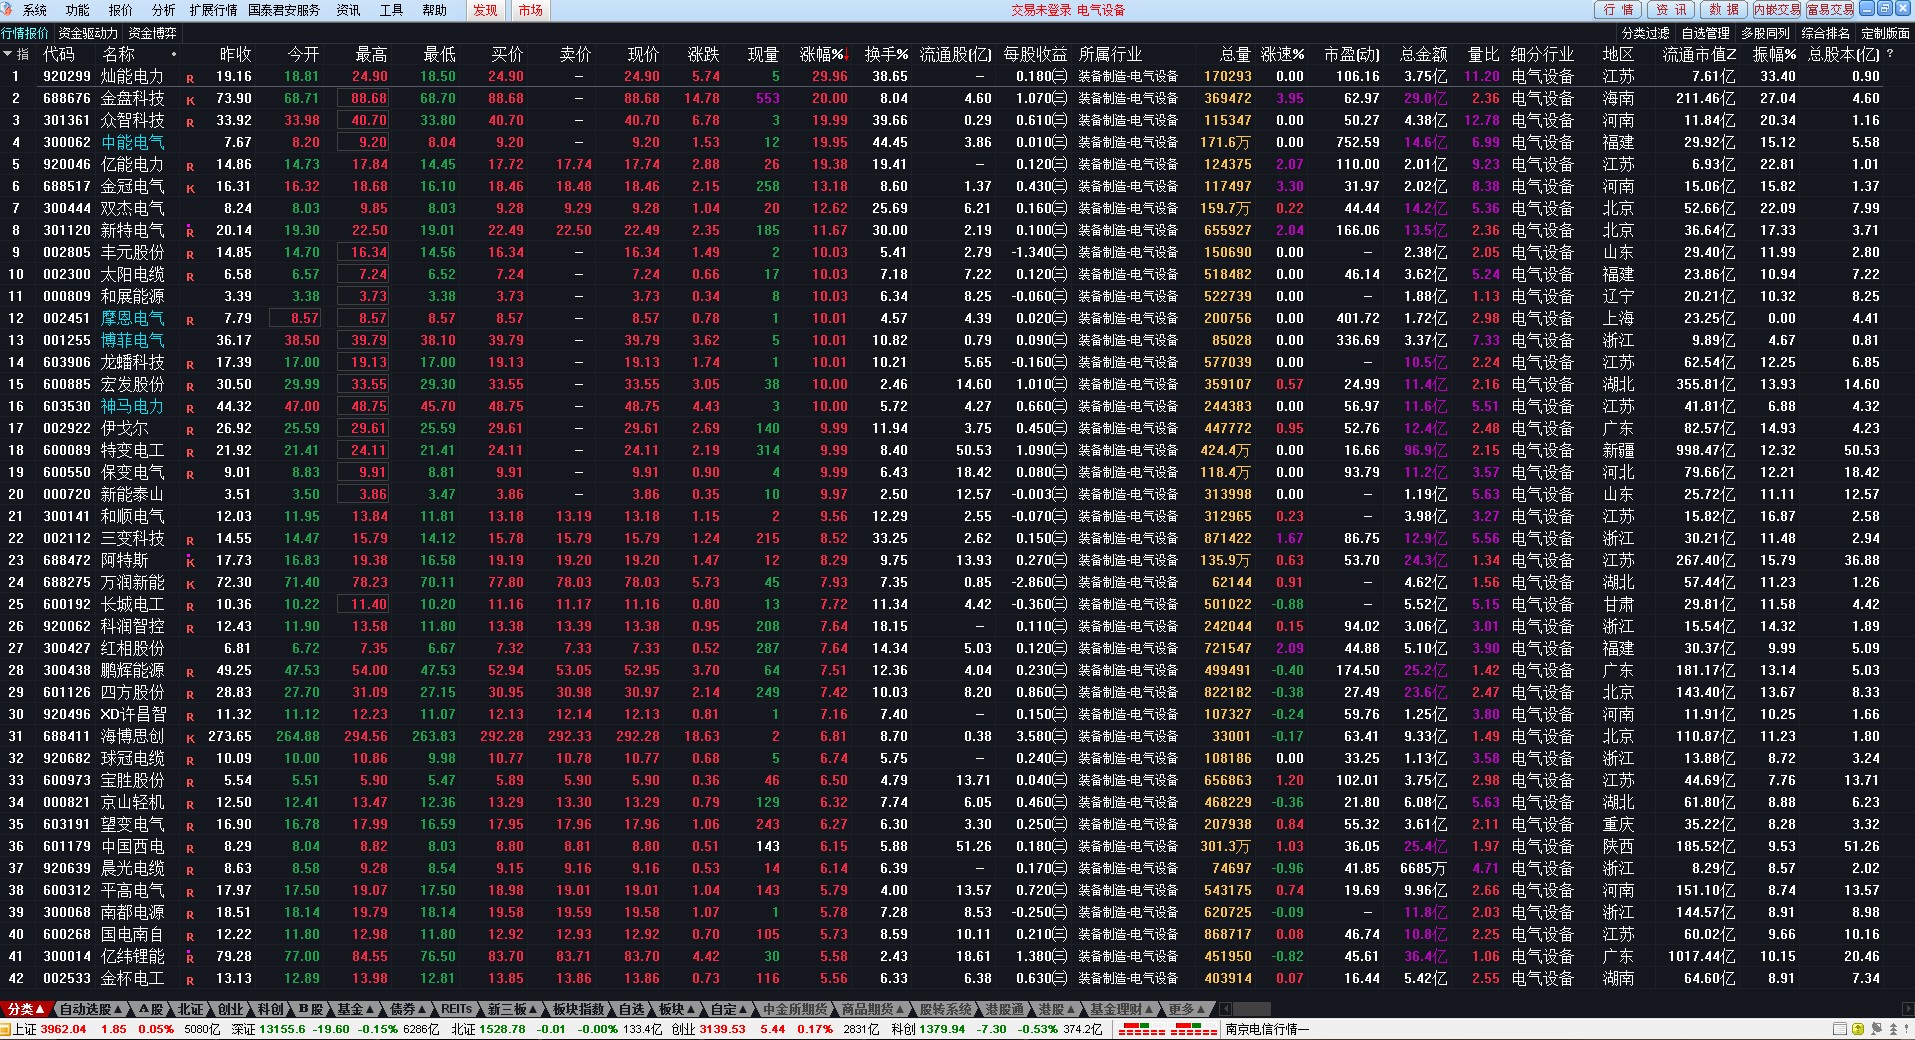Image resolution: width=1915 pixels, height=1040 pixels.
Task: Click the scroll right arrow at bottom right
Action: click(x=1908, y=1009)
